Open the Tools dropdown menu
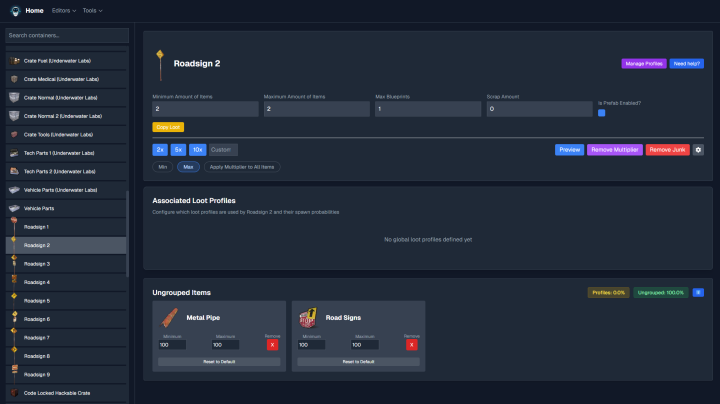The width and height of the screenshot is (720, 404). (x=92, y=11)
